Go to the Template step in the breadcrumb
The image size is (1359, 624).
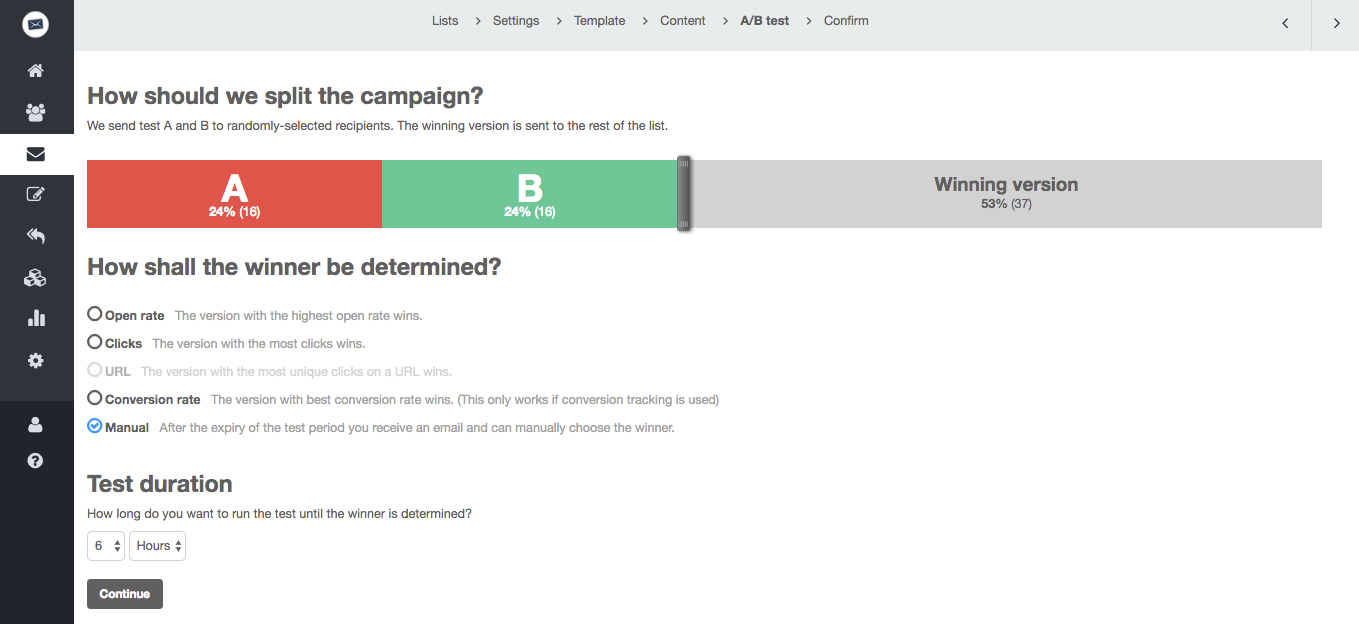coord(600,21)
